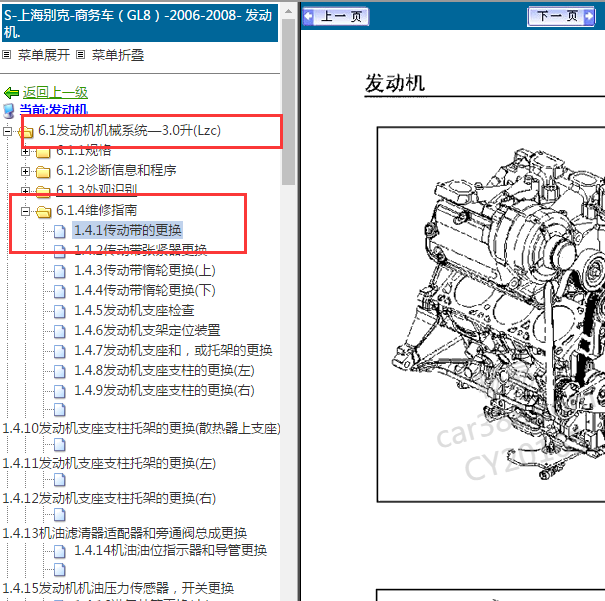This screenshot has width=605, height=601.
Task: Click page icon of 1.4.8发动机支座支柱的更换(左)
Action: [x=59, y=371]
